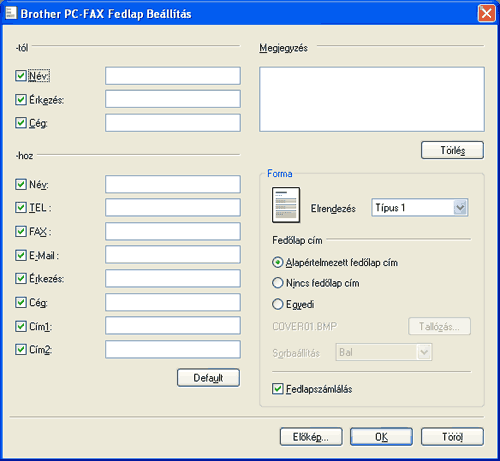Toggle the Érkezés checkbox under -hoz
The height and width of the screenshot is (461, 500).
tap(21, 278)
